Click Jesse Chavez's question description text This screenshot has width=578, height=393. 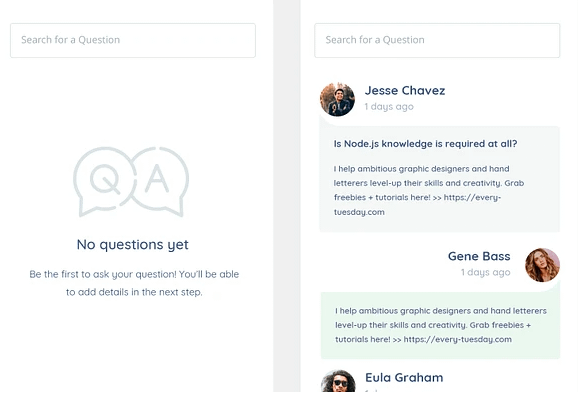[429, 190]
